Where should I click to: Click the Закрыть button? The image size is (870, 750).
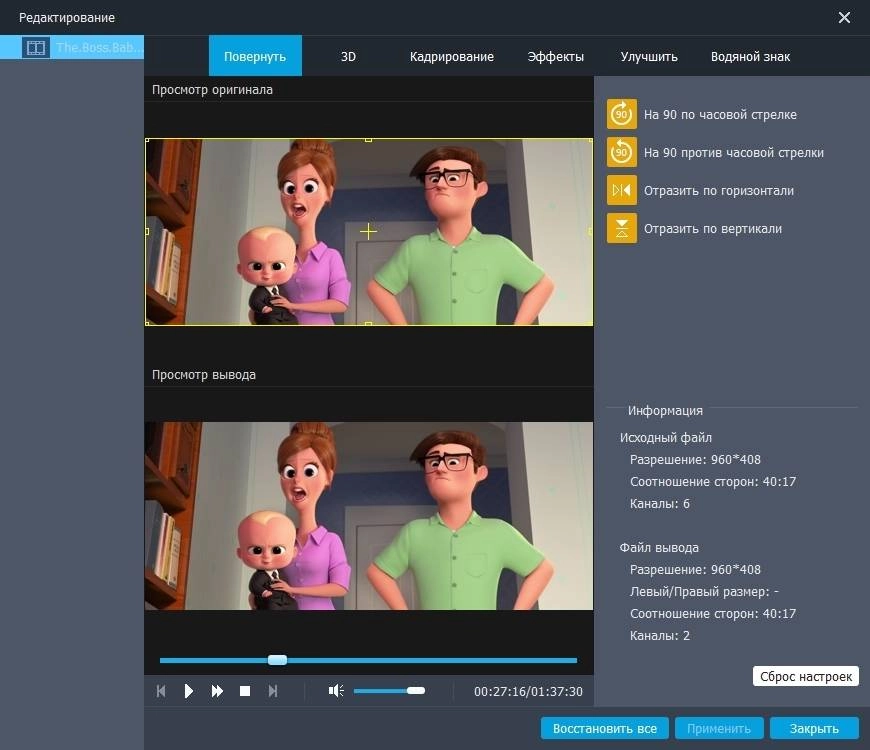pyautogui.click(x=814, y=728)
